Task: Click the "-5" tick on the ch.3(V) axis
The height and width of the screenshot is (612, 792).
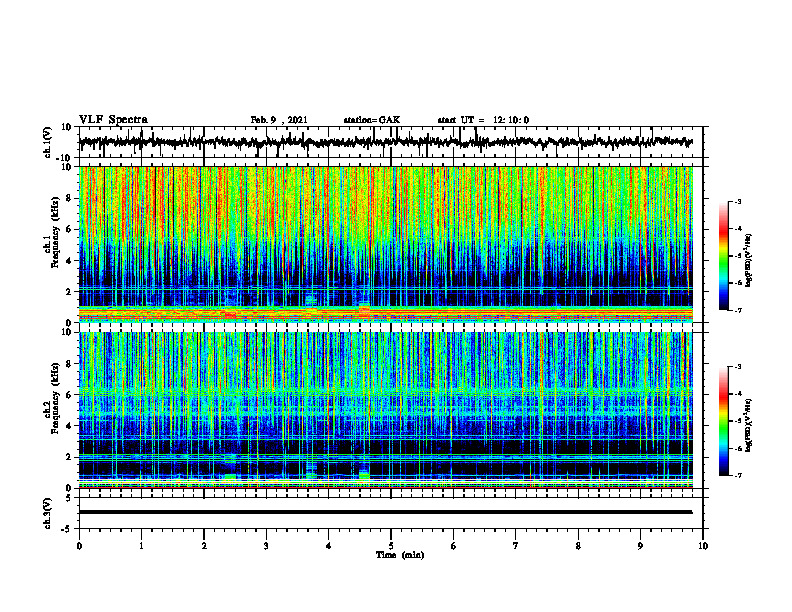Action: coord(67,529)
